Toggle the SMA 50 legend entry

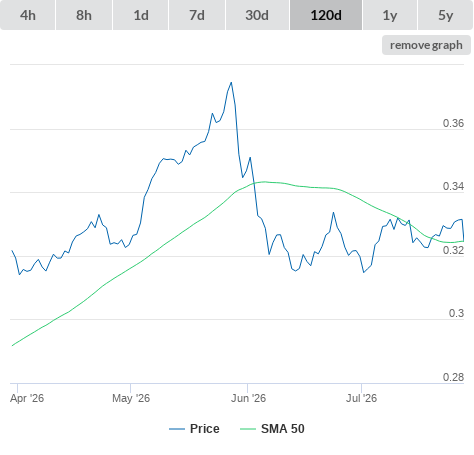pyautogui.click(x=283, y=429)
